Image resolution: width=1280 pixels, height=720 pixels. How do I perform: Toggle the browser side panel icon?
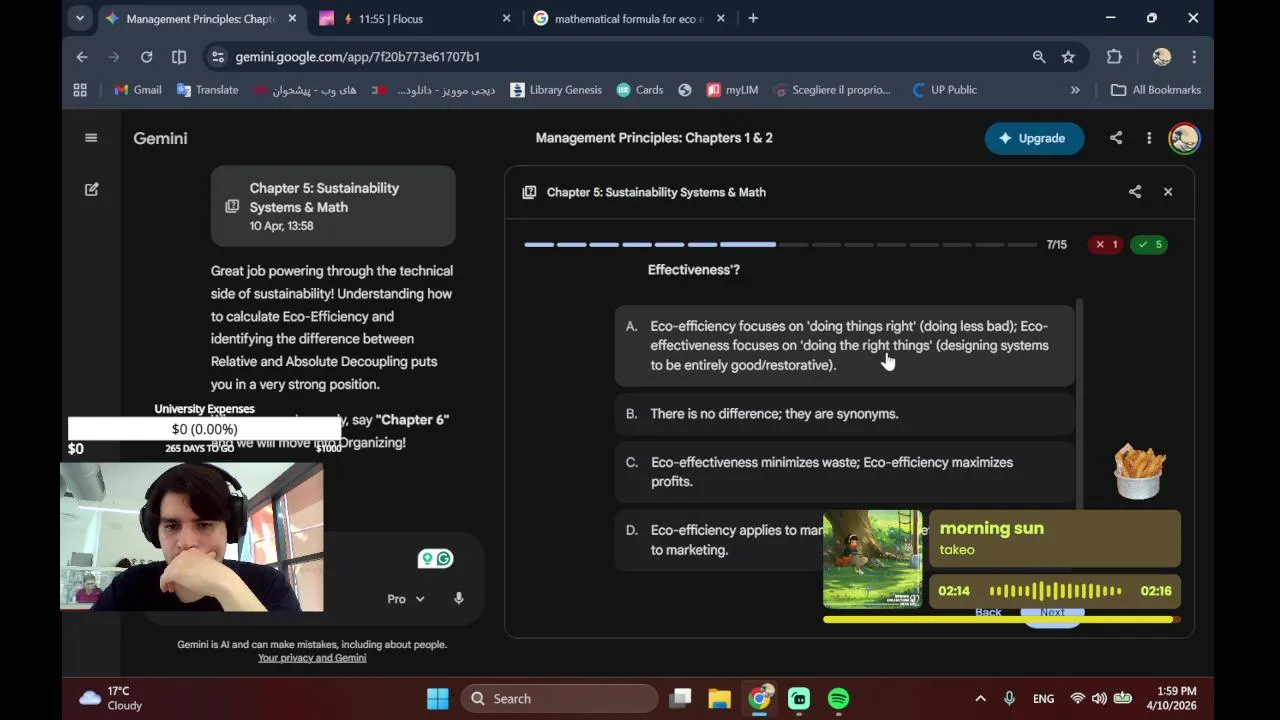point(179,57)
